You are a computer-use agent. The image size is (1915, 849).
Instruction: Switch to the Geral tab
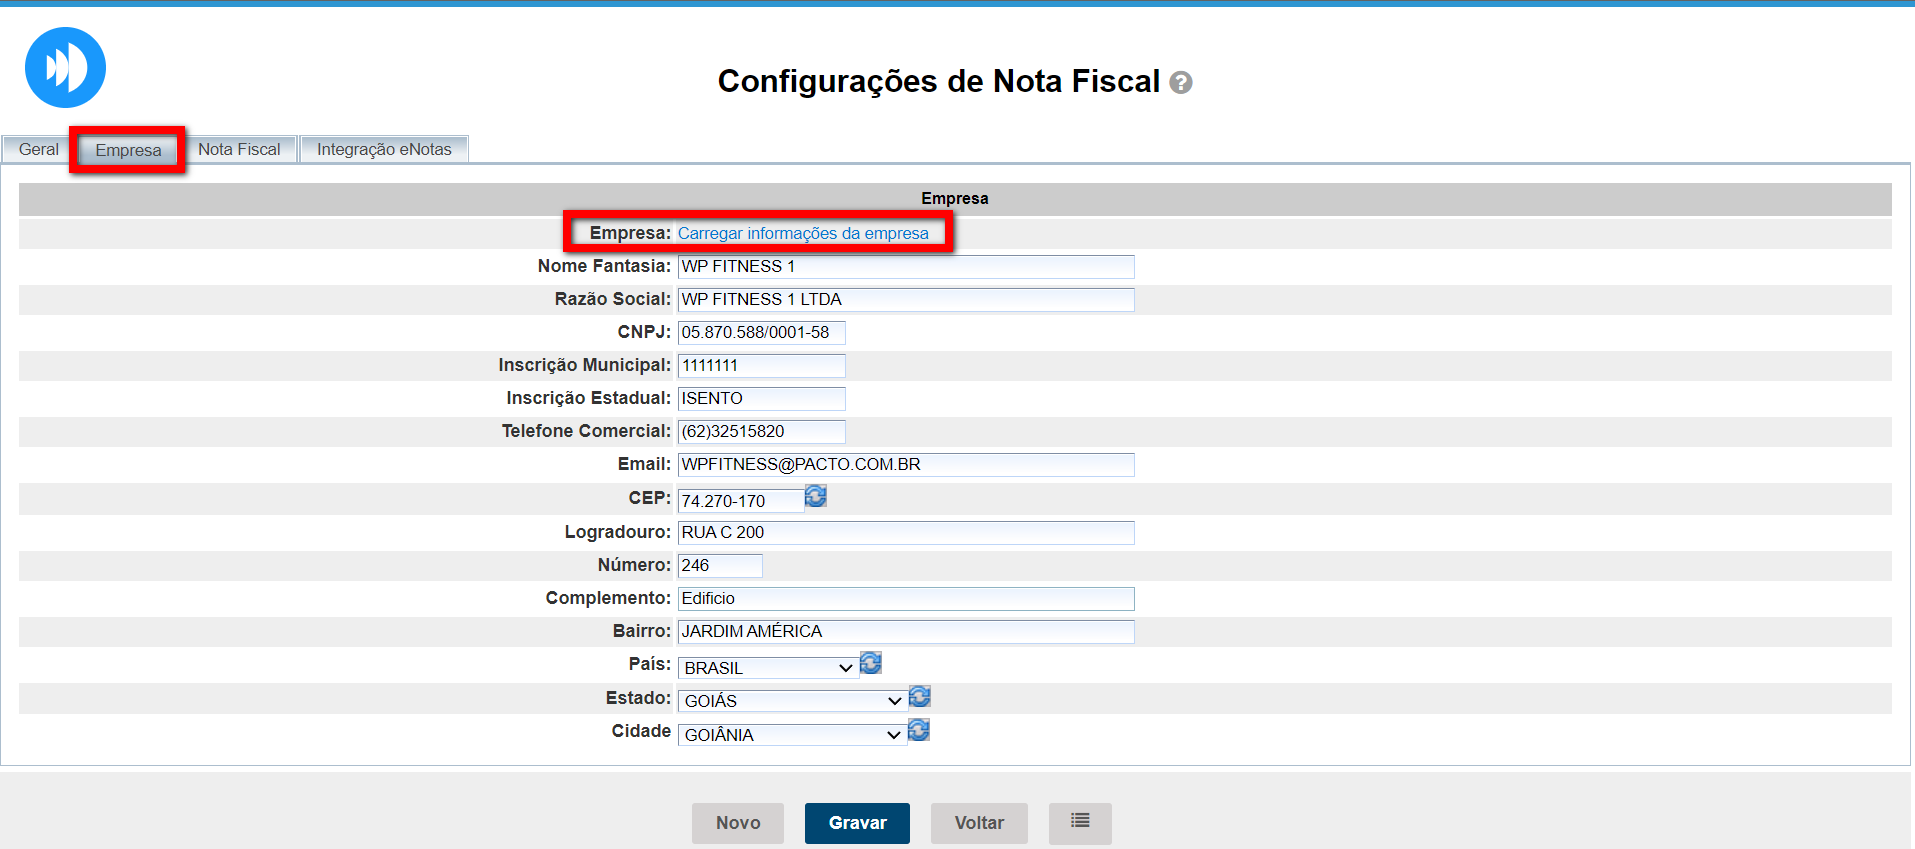pyautogui.click(x=39, y=149)
